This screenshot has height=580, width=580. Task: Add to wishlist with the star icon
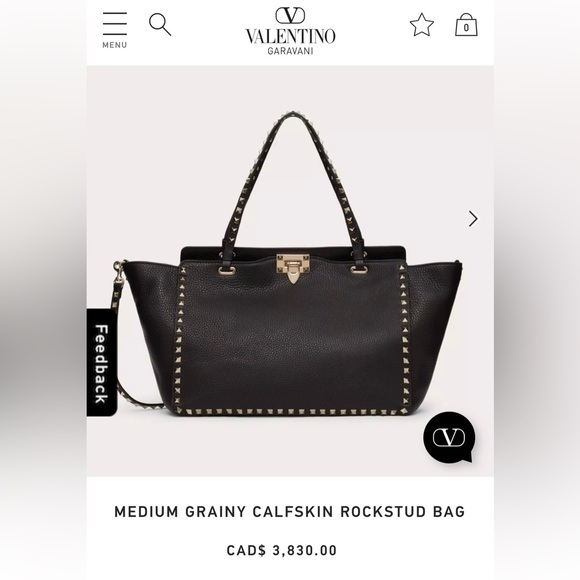coord(422,25)
